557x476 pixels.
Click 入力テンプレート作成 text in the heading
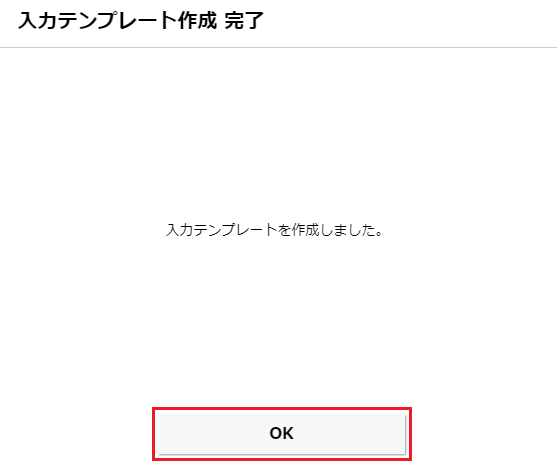pos(117,20)
